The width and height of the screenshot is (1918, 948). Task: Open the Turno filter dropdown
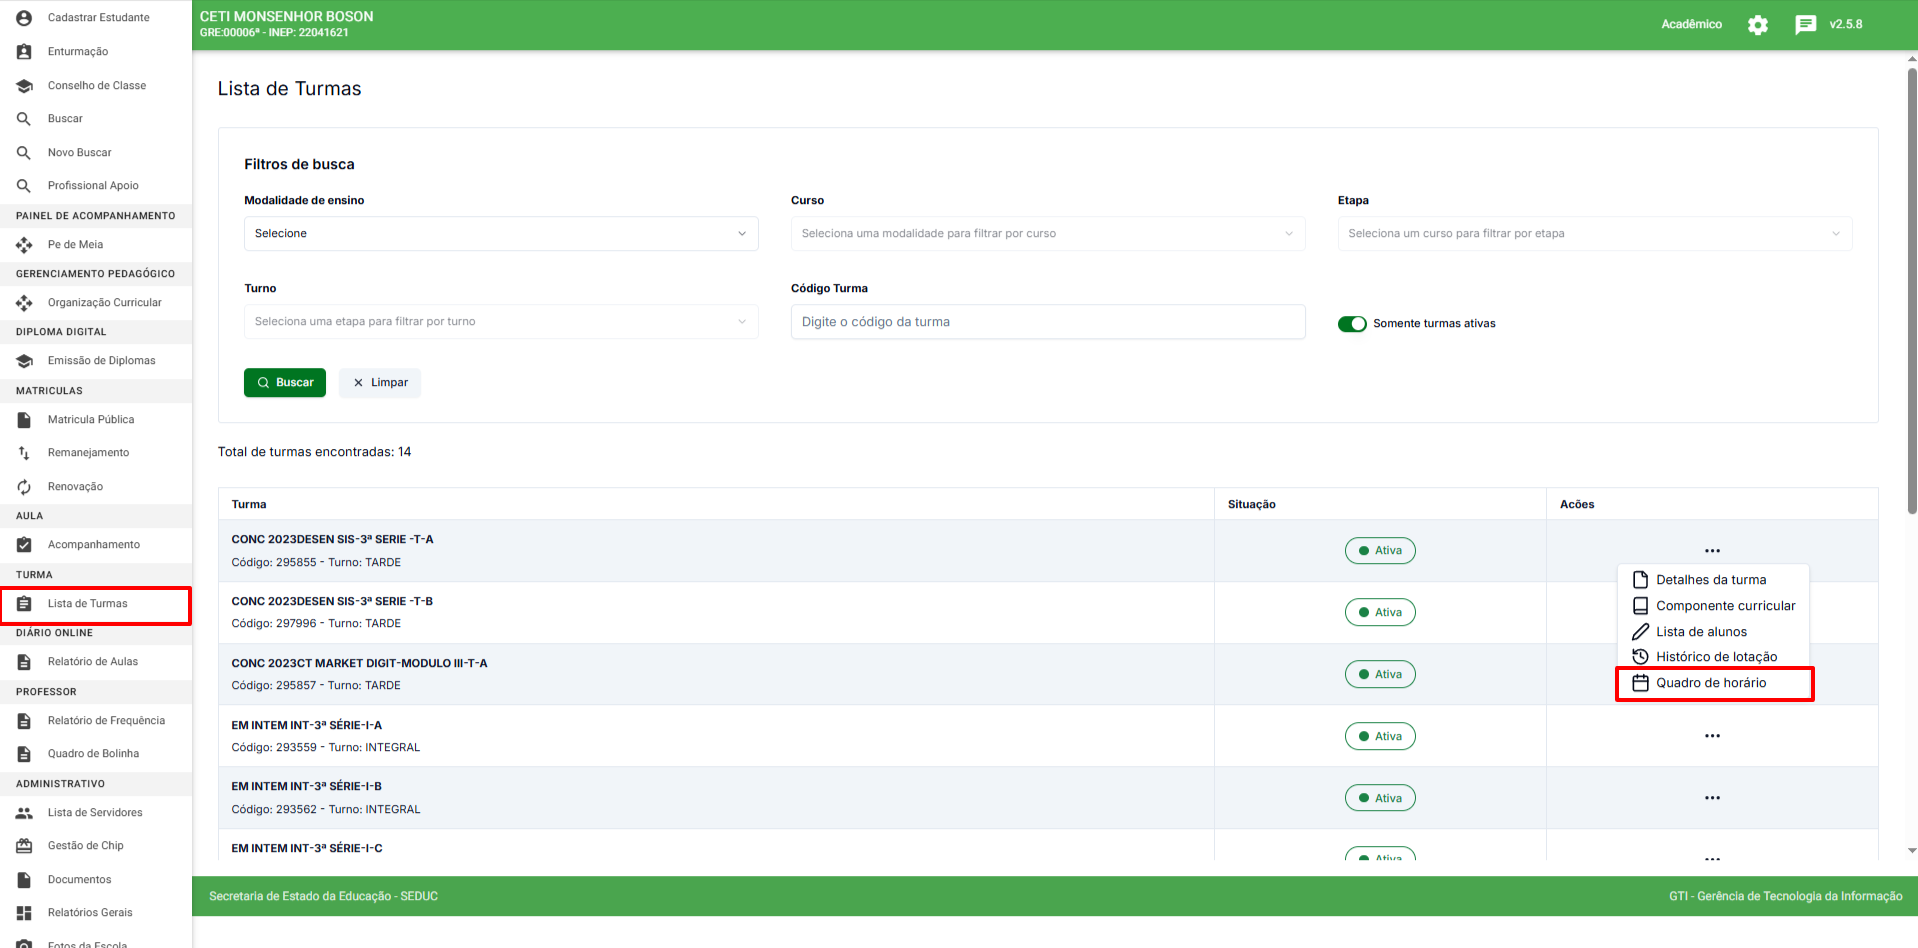point(500,322)
